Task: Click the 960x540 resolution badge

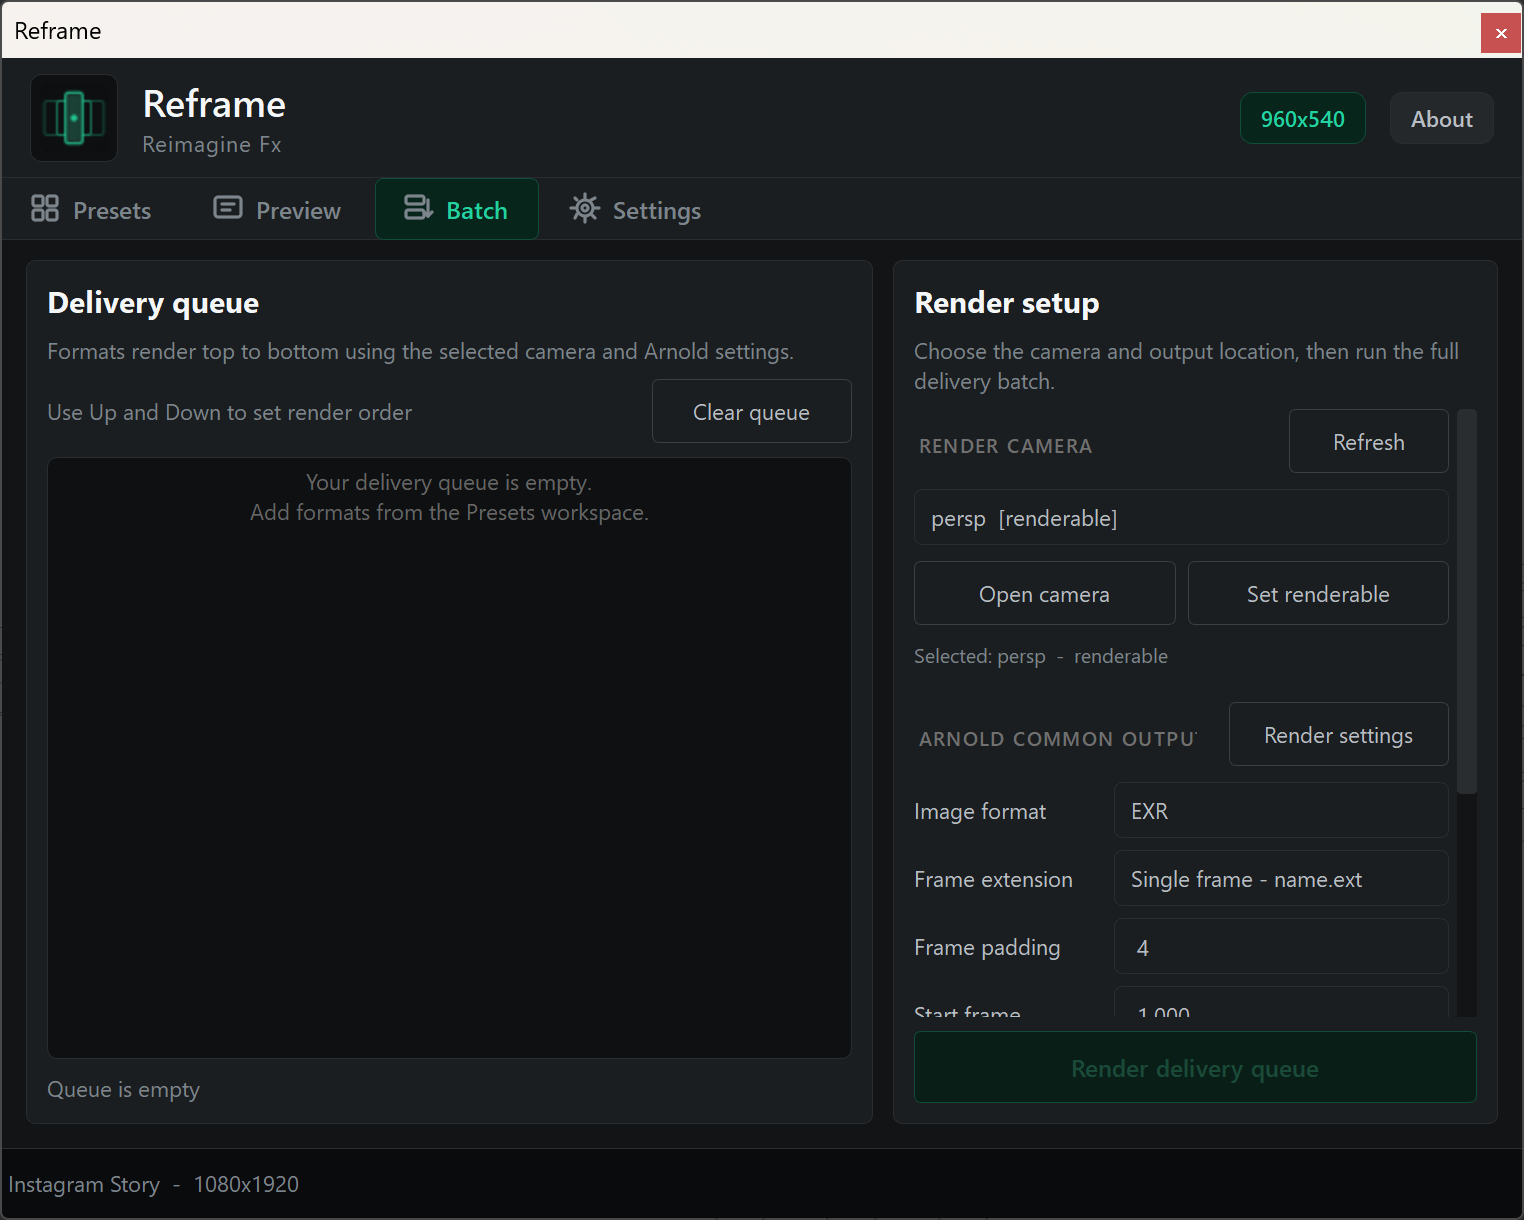Action: point(1303,118)
